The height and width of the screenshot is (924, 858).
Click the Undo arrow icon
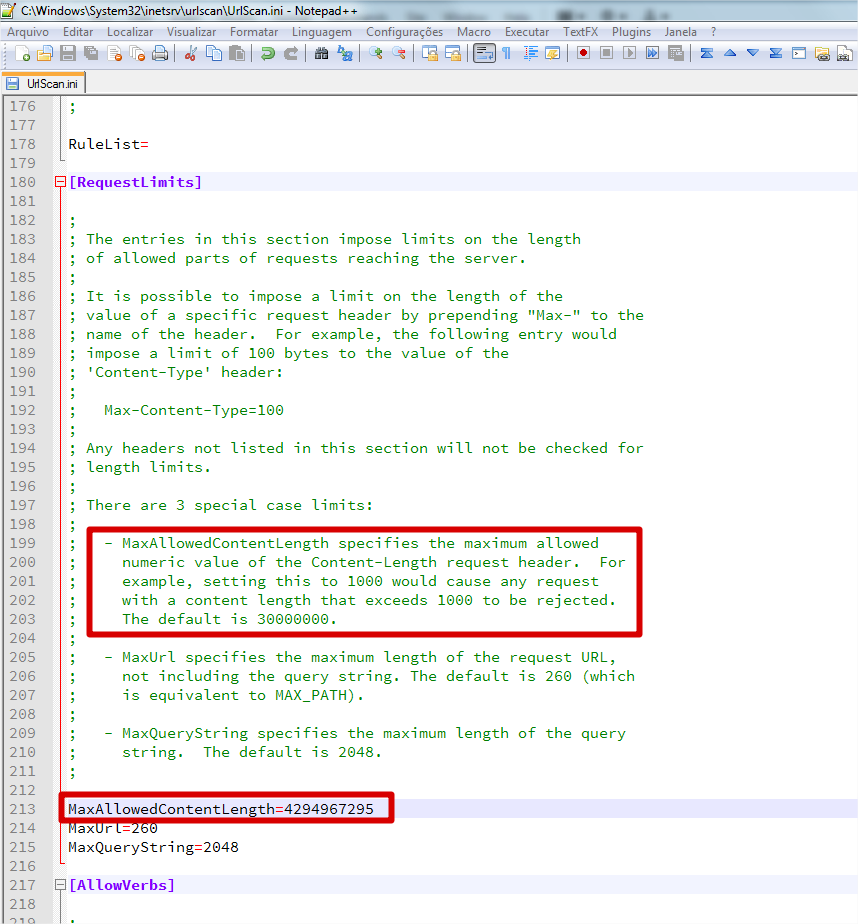click(268, 53)
